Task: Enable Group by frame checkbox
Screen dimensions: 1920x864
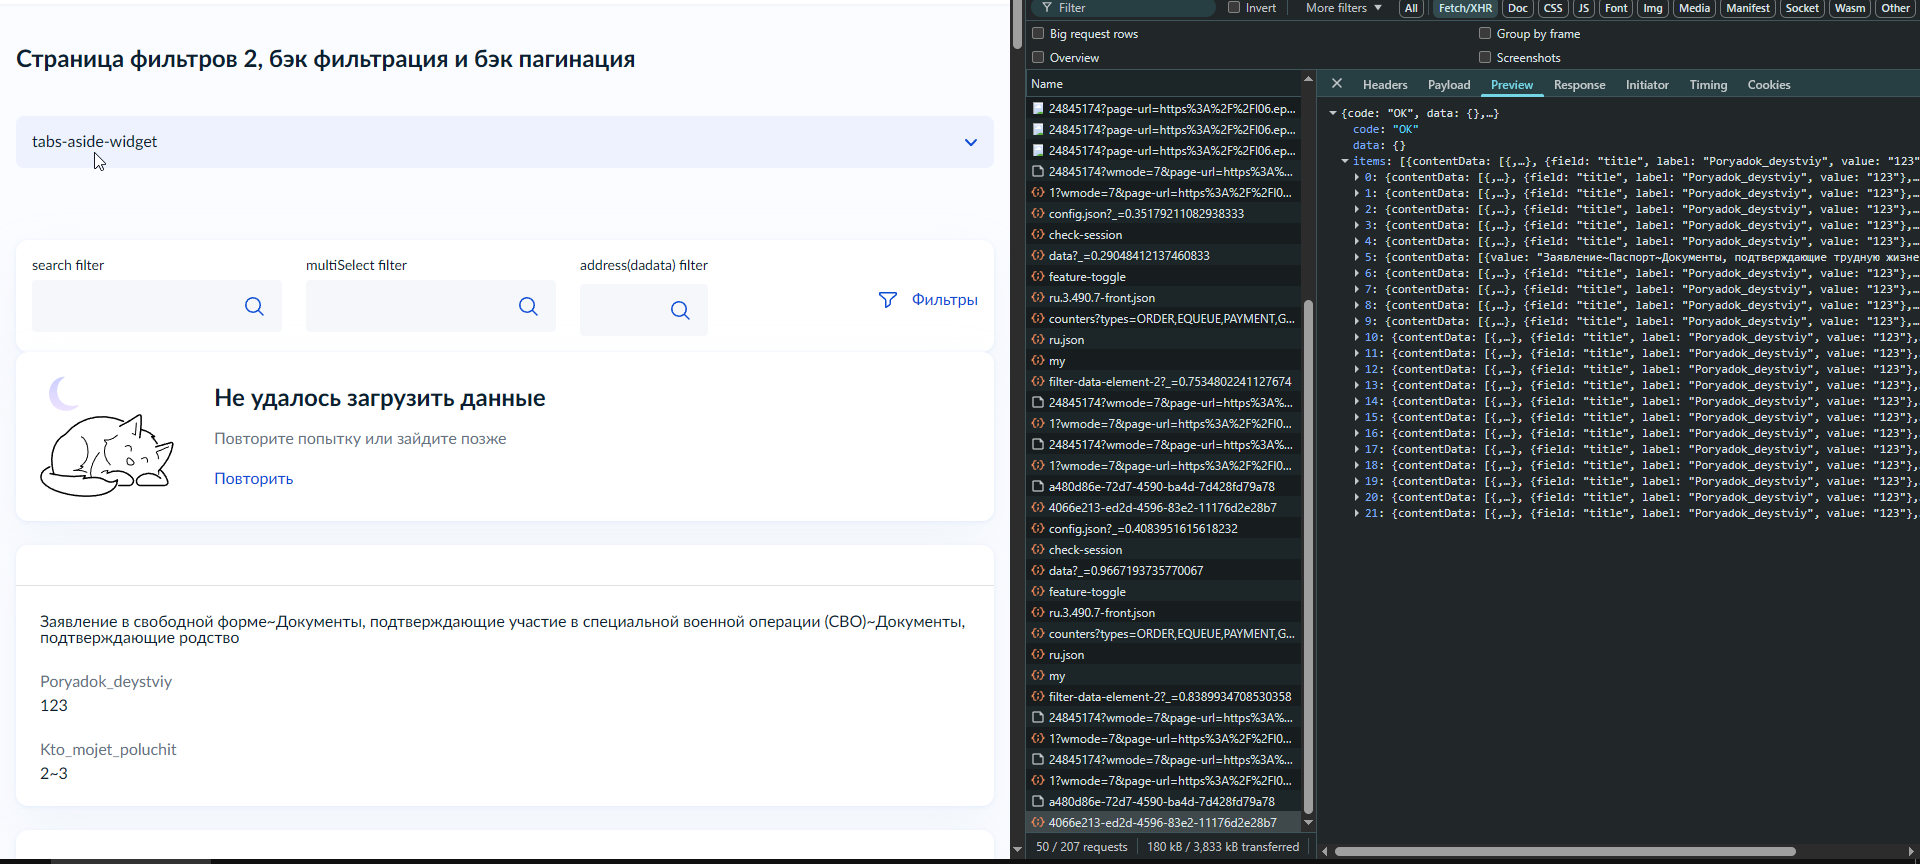Action: [1485, 34]
